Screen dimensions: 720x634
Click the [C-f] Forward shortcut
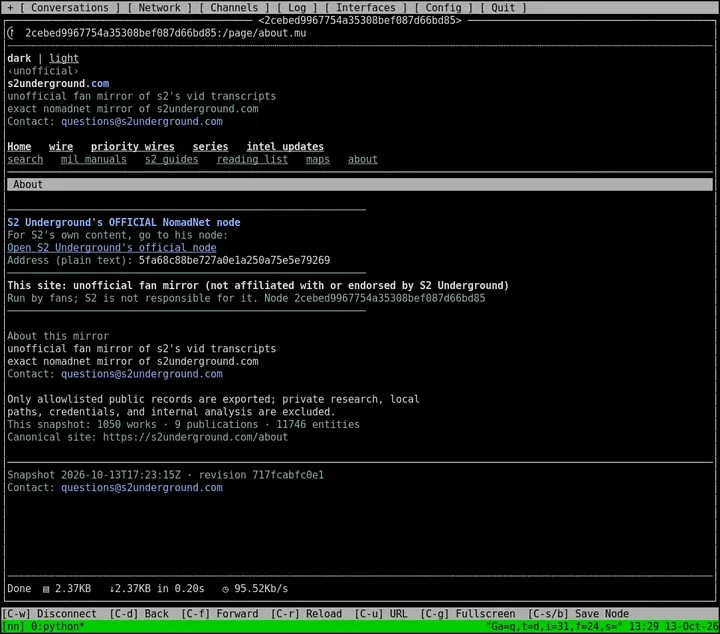click(219, 614)
